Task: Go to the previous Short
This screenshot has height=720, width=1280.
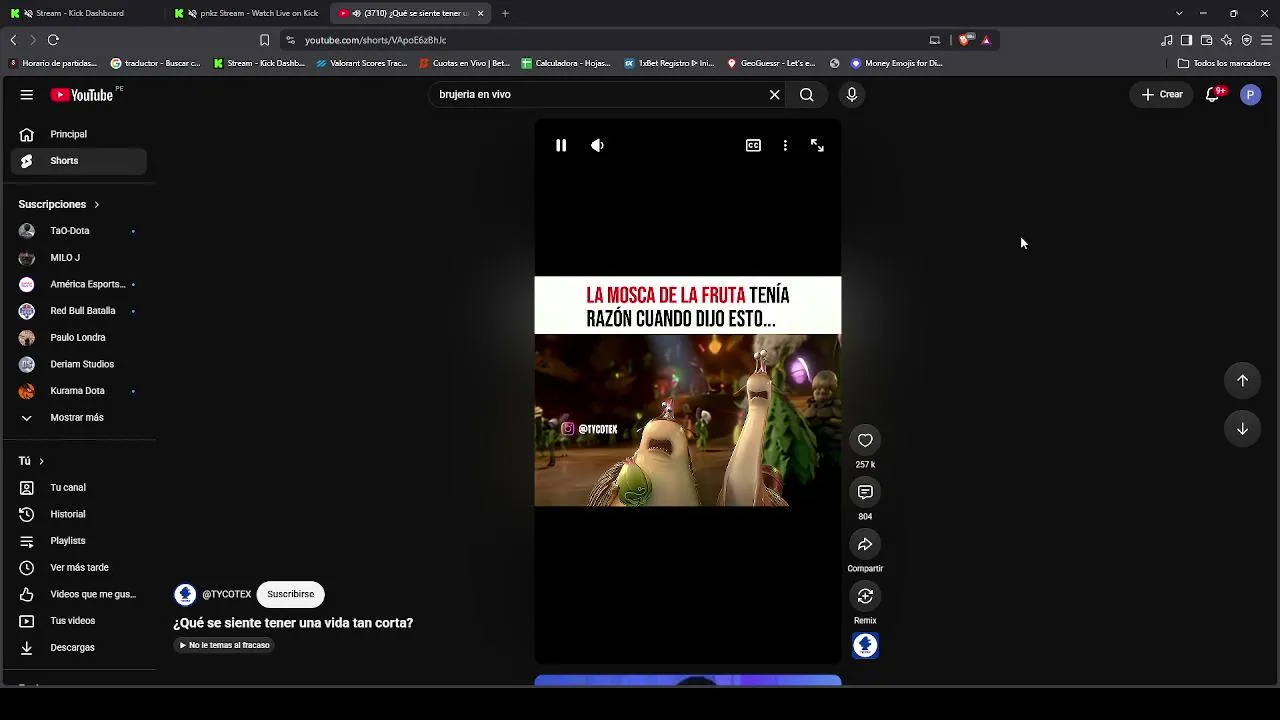Action: 1242,380
